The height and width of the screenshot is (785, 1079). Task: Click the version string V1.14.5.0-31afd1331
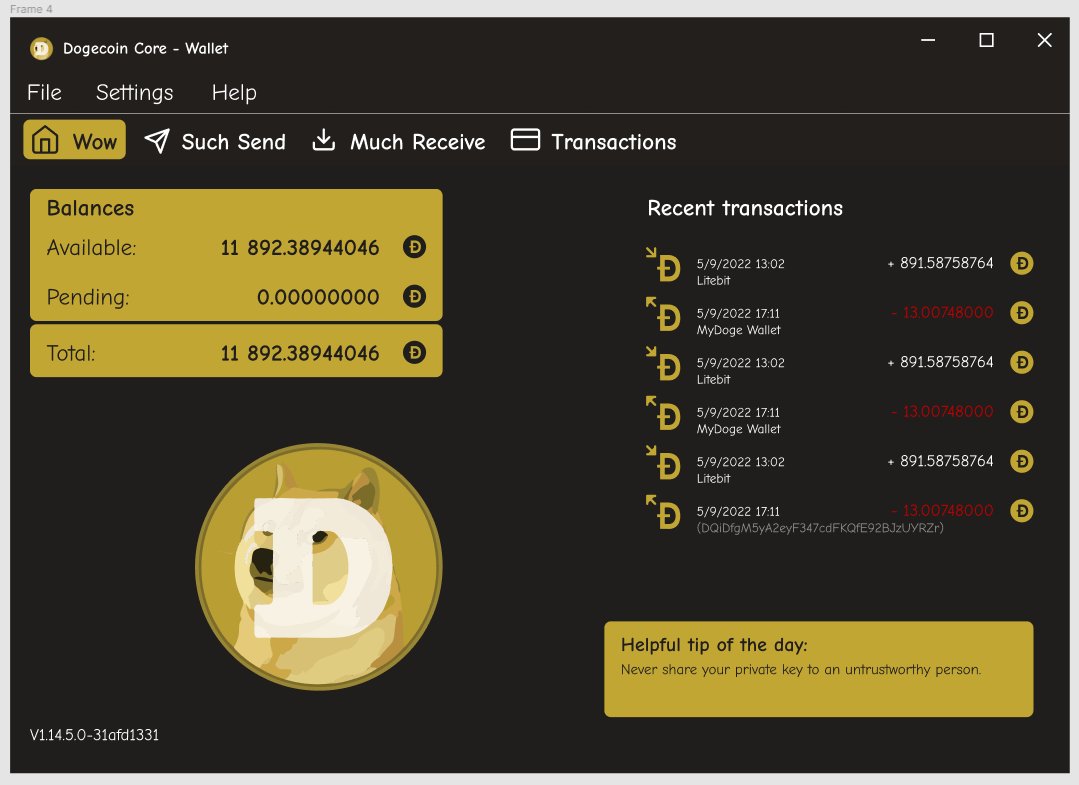coord(94,735)
